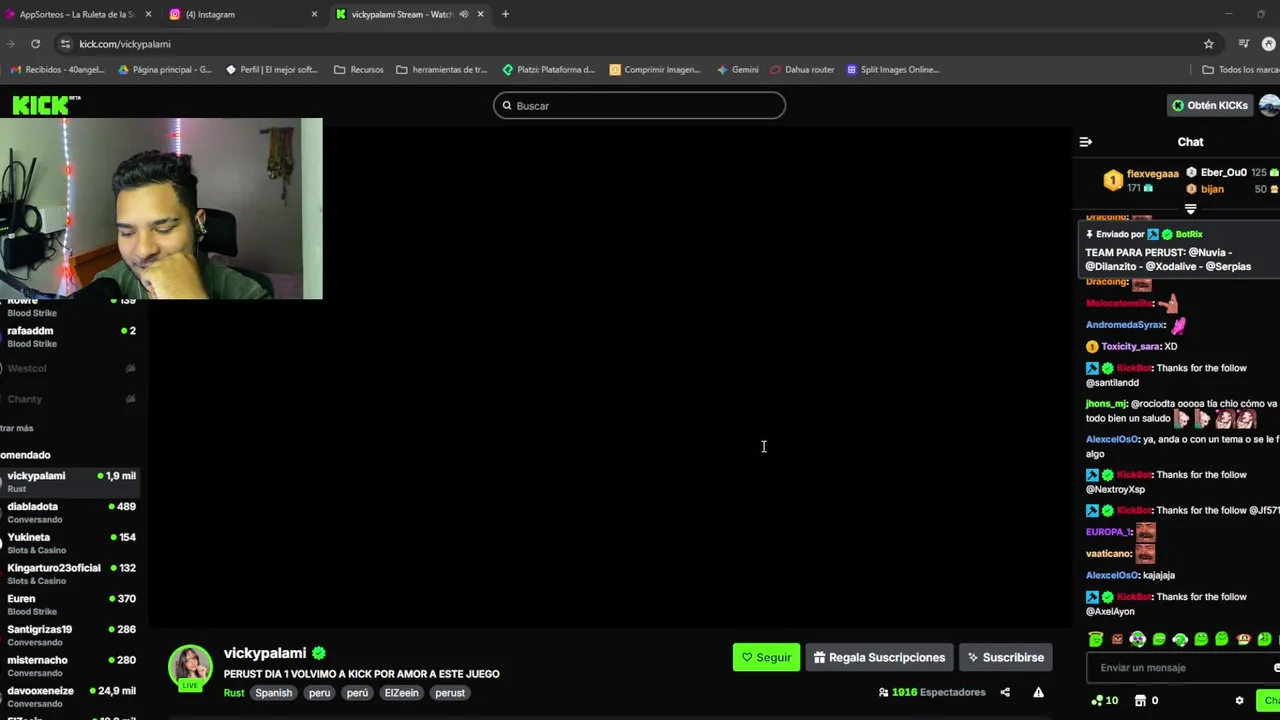This screenshot has width=1280, height=720.
Task: Close the Instagram tab
Action: tap(314, 14)
